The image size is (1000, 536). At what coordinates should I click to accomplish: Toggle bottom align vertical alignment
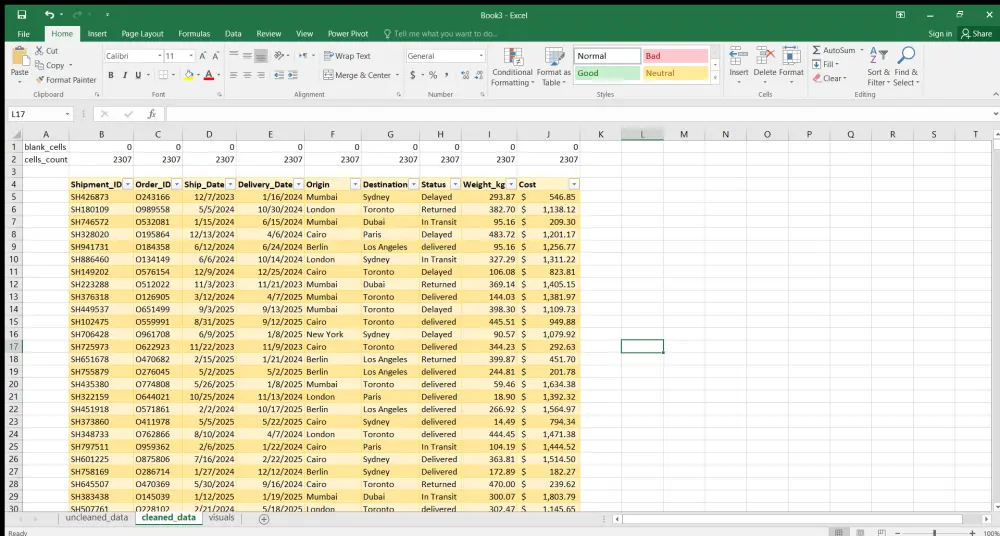261,56
